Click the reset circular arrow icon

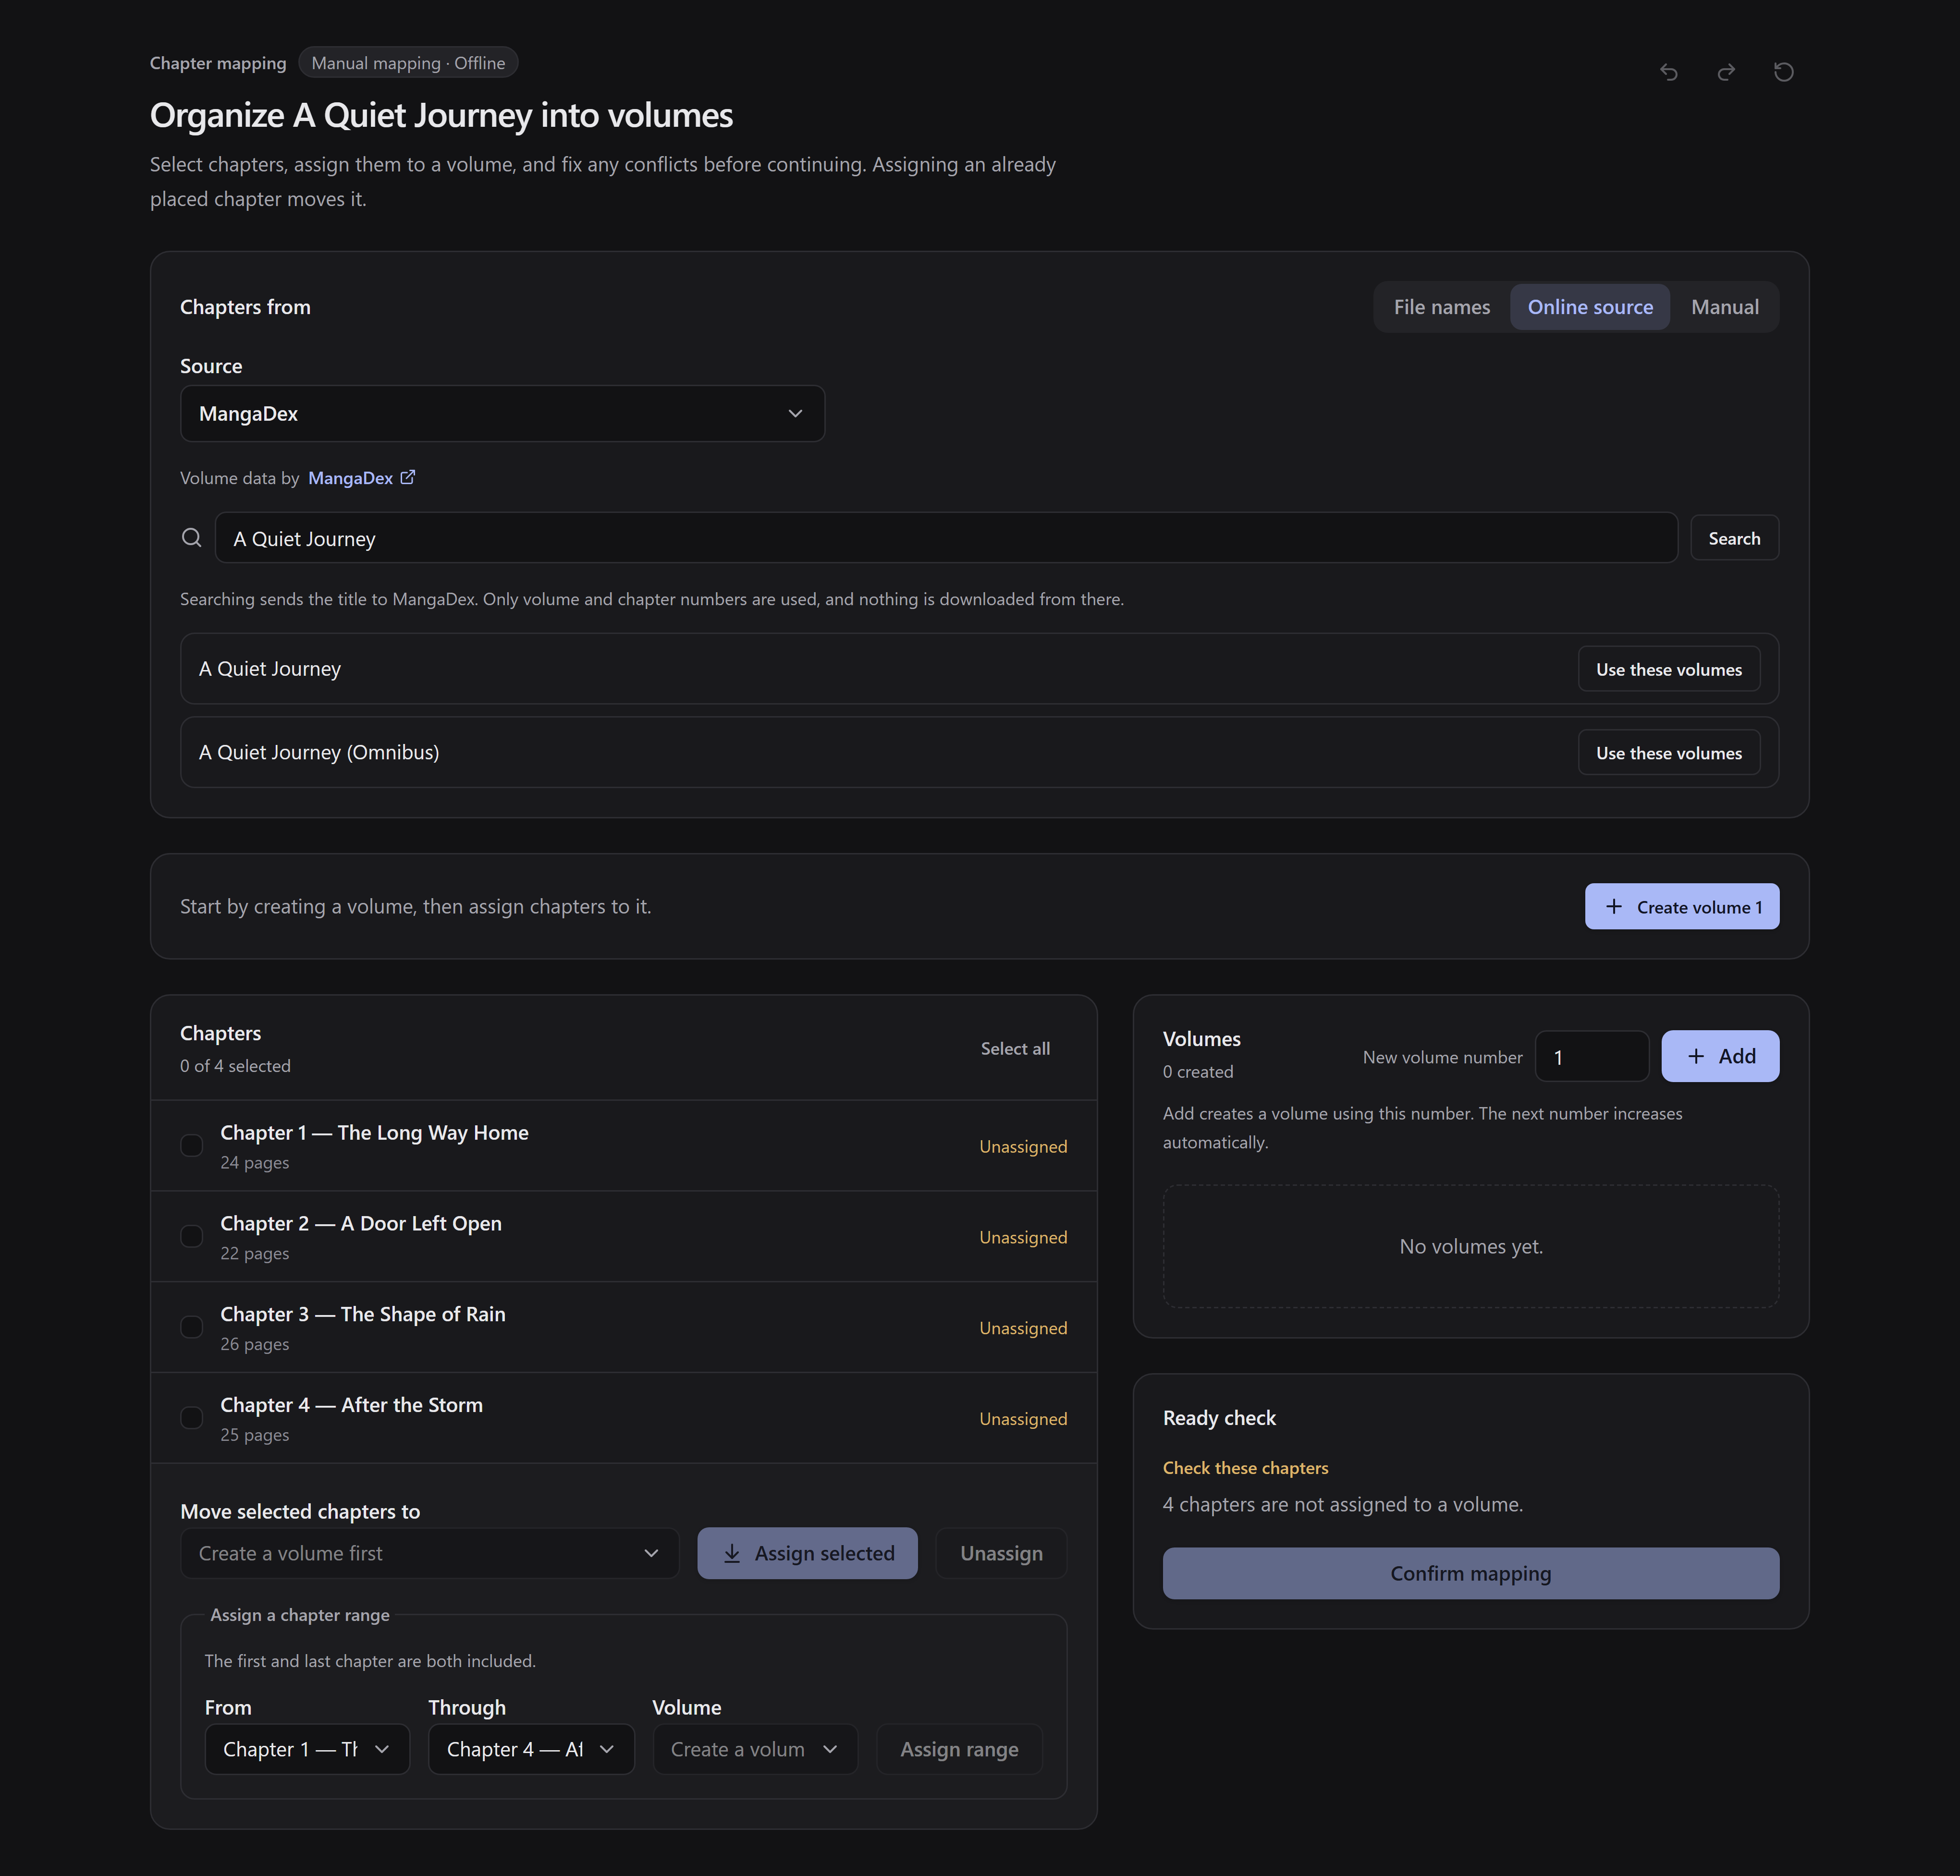click(x=1783, y=72)
